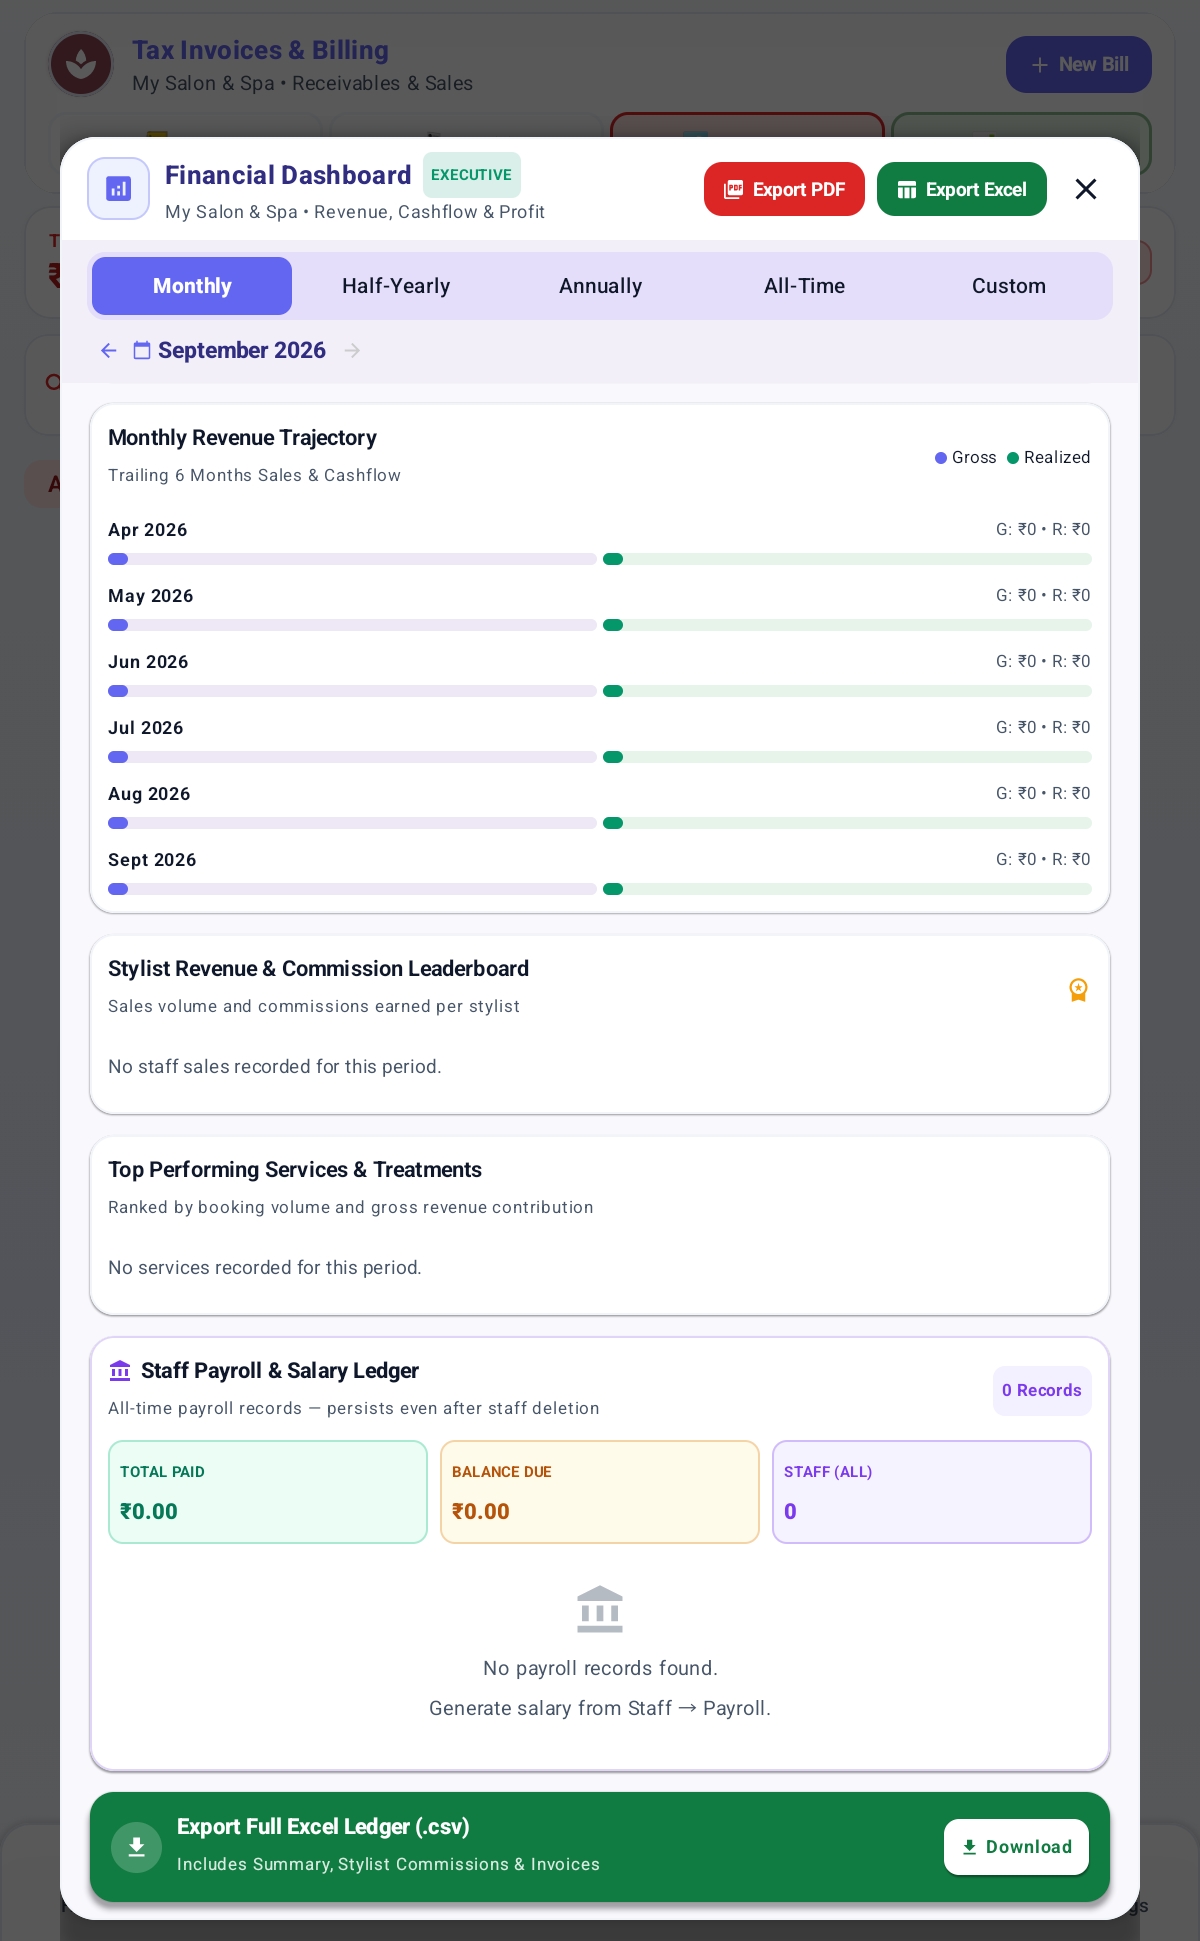
Task: Click the Jul 2026 row label
Action: (146, 728)
